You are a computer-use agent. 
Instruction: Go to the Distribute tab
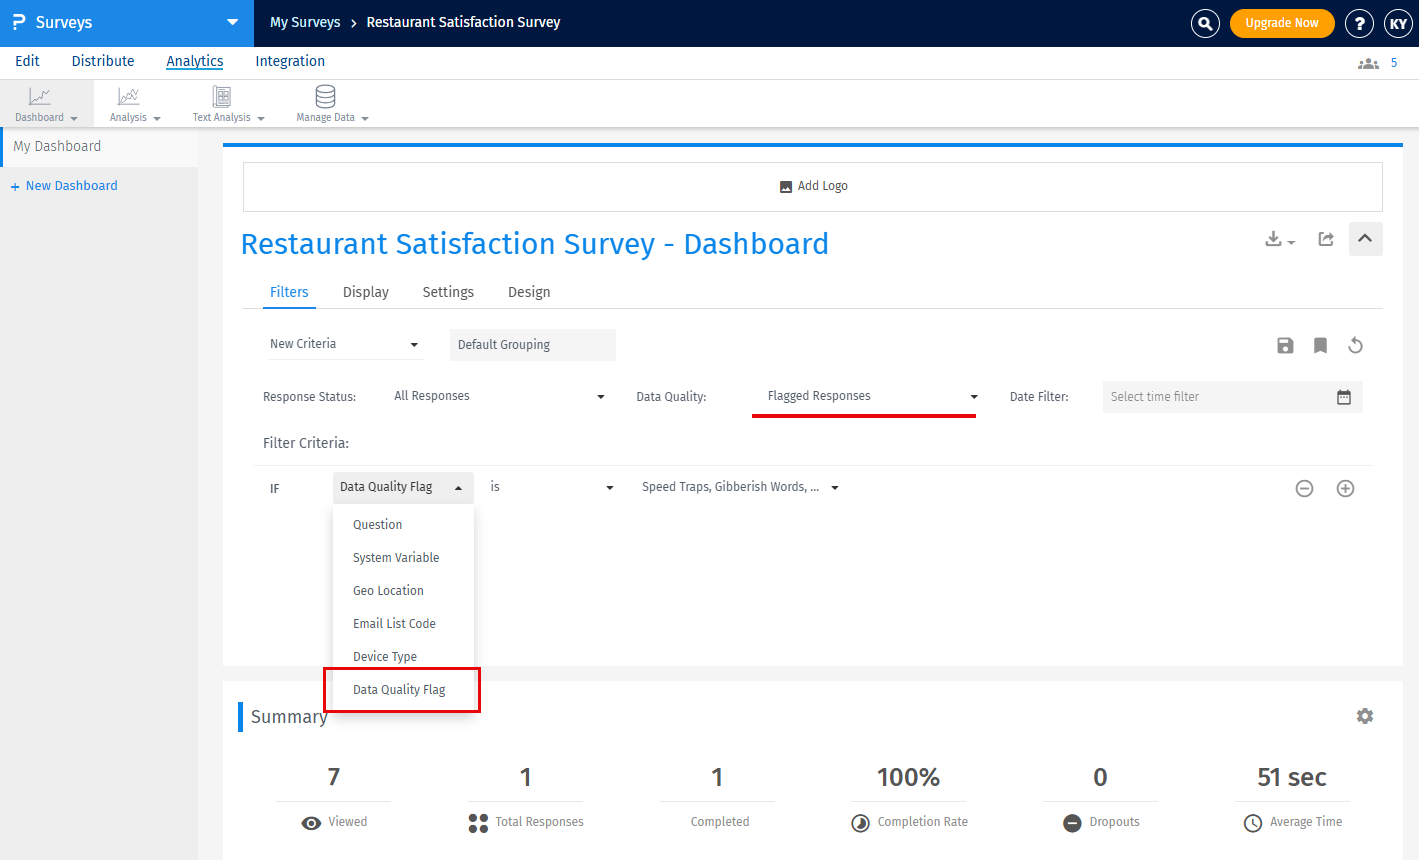point(102,61)
